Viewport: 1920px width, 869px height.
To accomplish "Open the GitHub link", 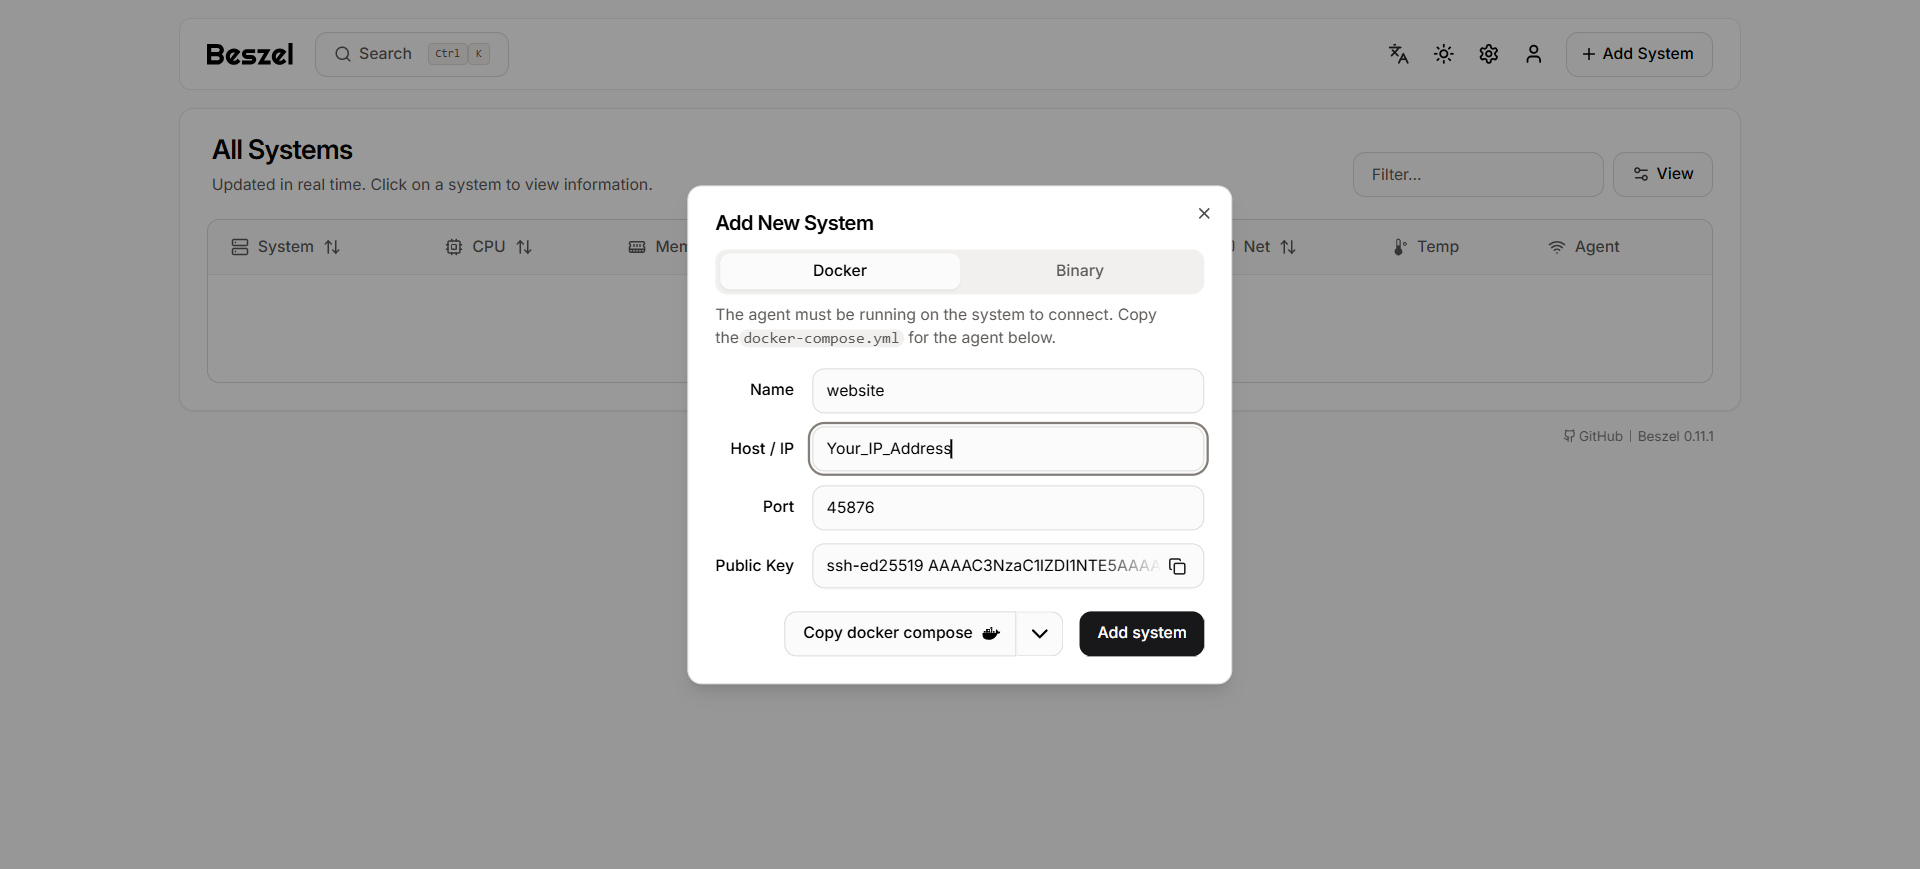I will click(x=1593, y=436).
